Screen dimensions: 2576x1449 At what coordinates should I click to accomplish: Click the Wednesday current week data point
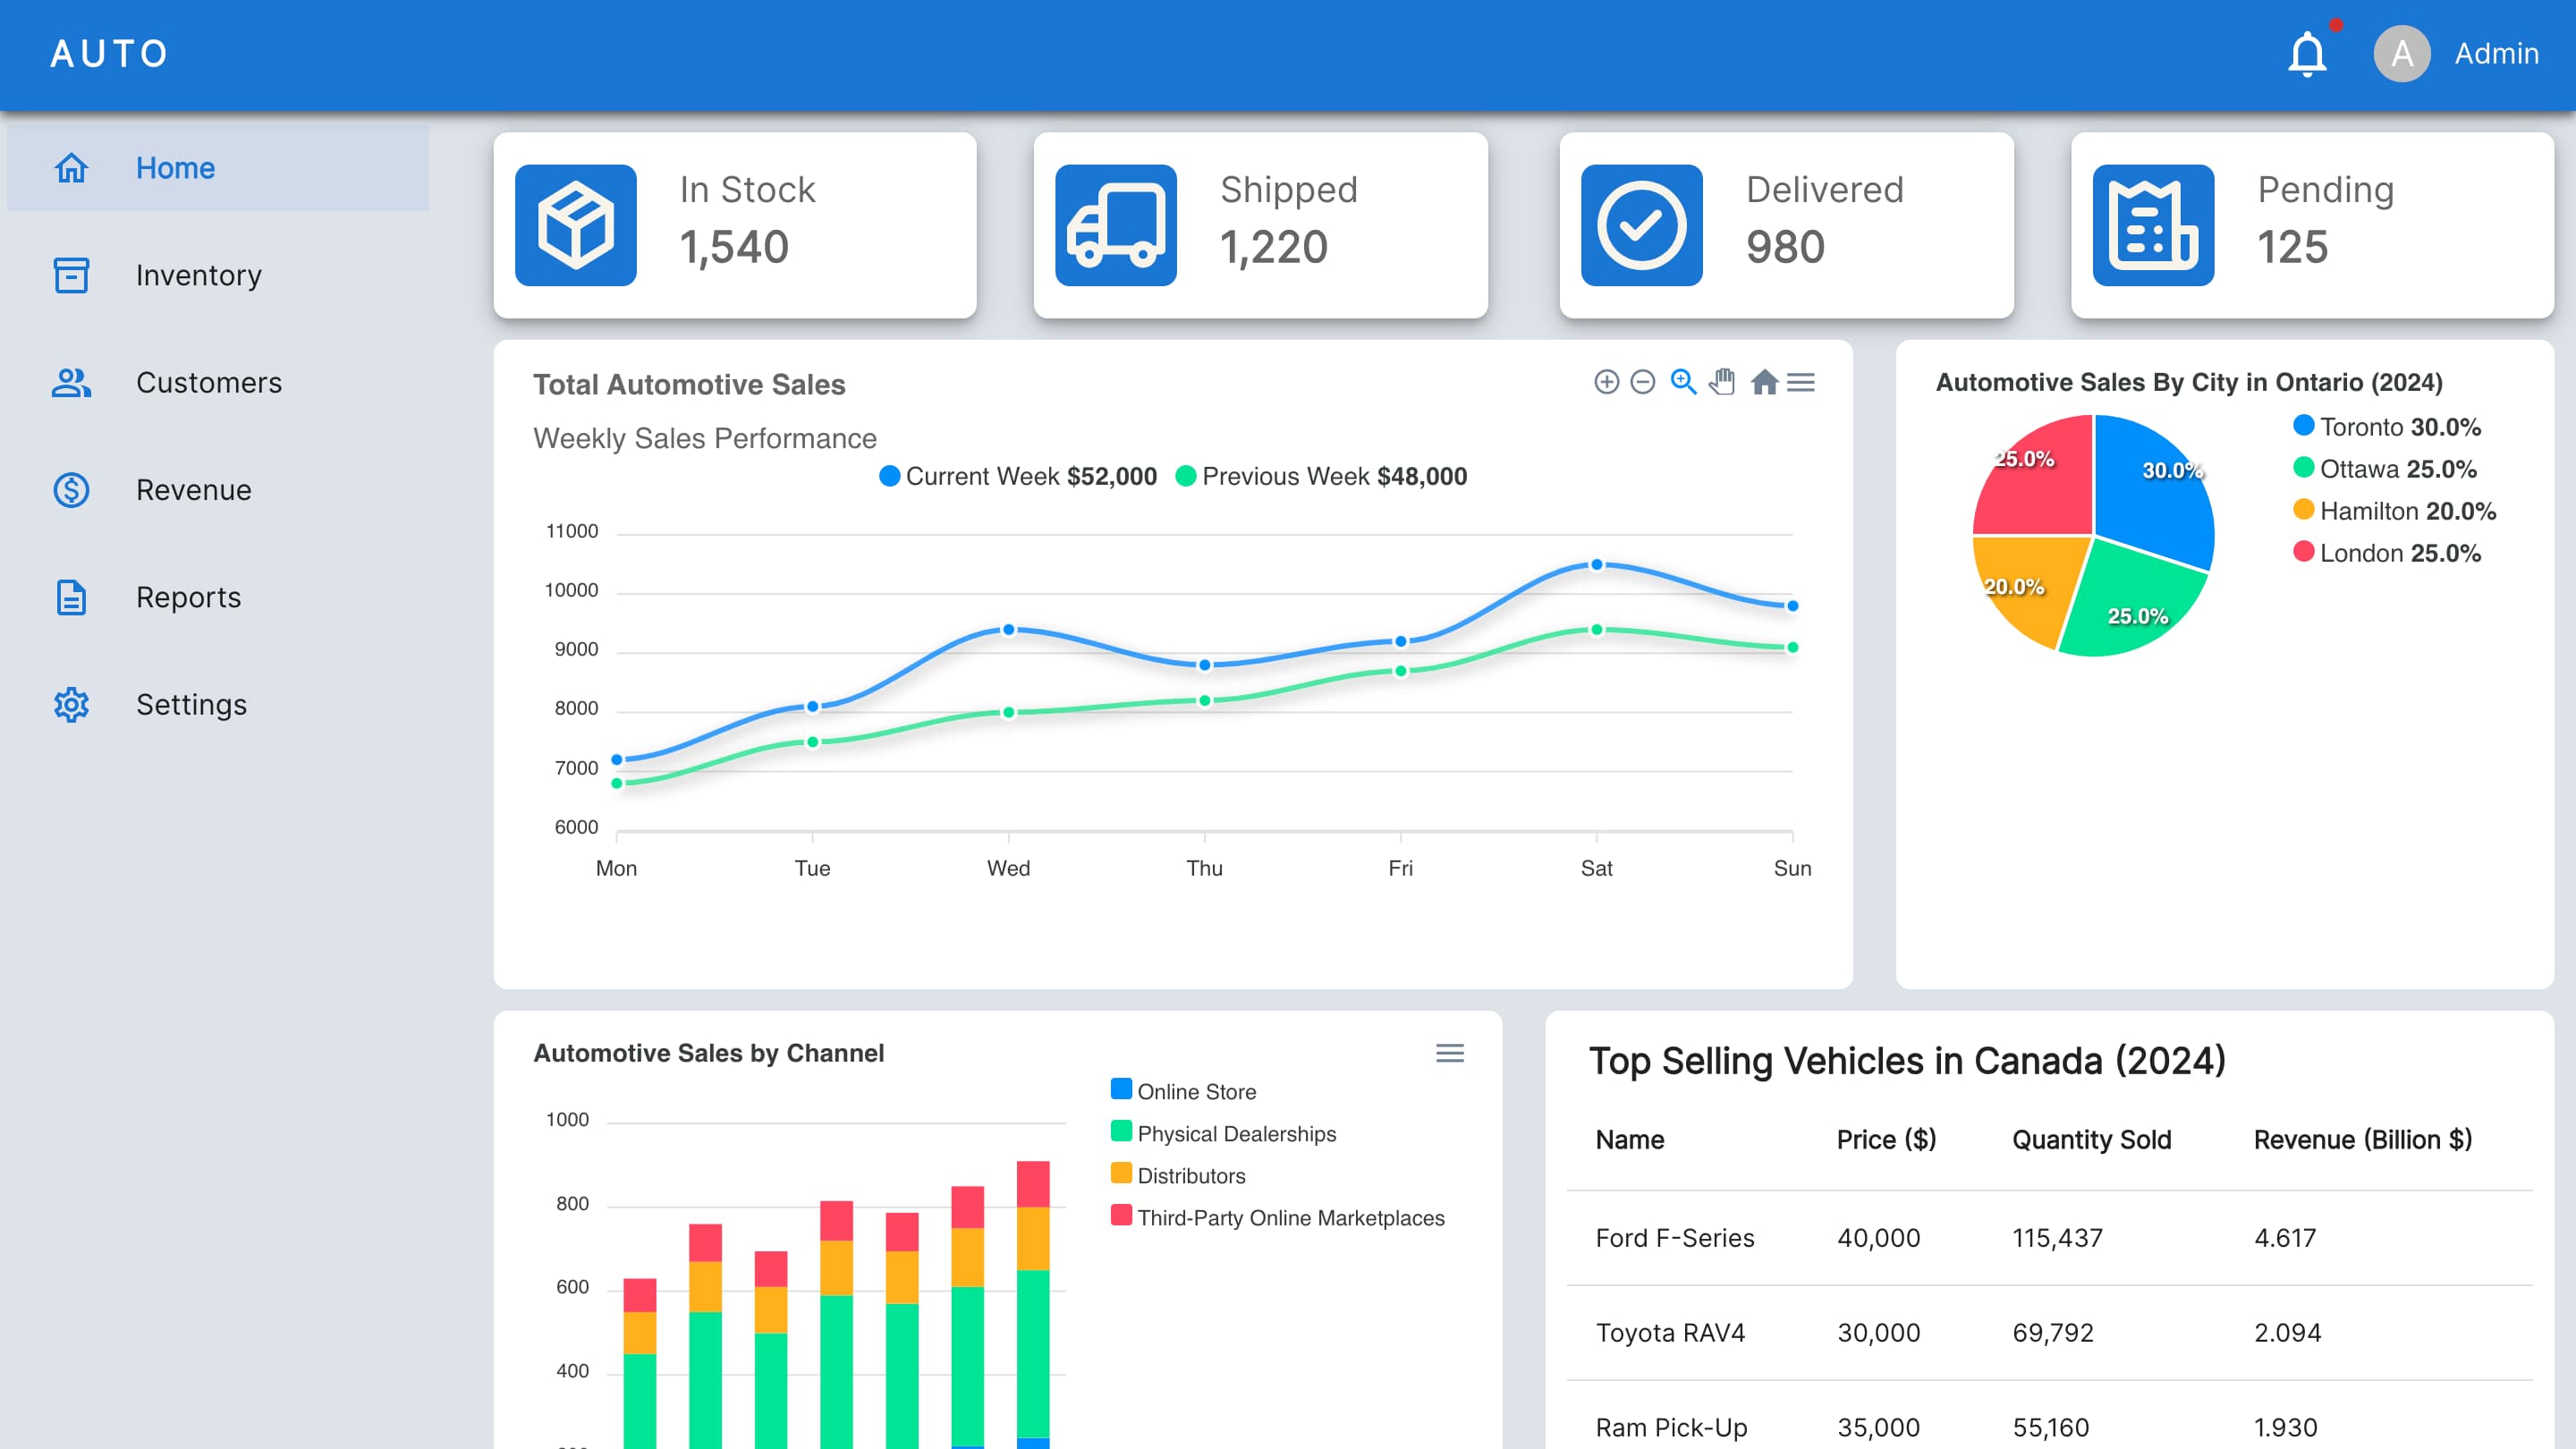click(1009, 630)
